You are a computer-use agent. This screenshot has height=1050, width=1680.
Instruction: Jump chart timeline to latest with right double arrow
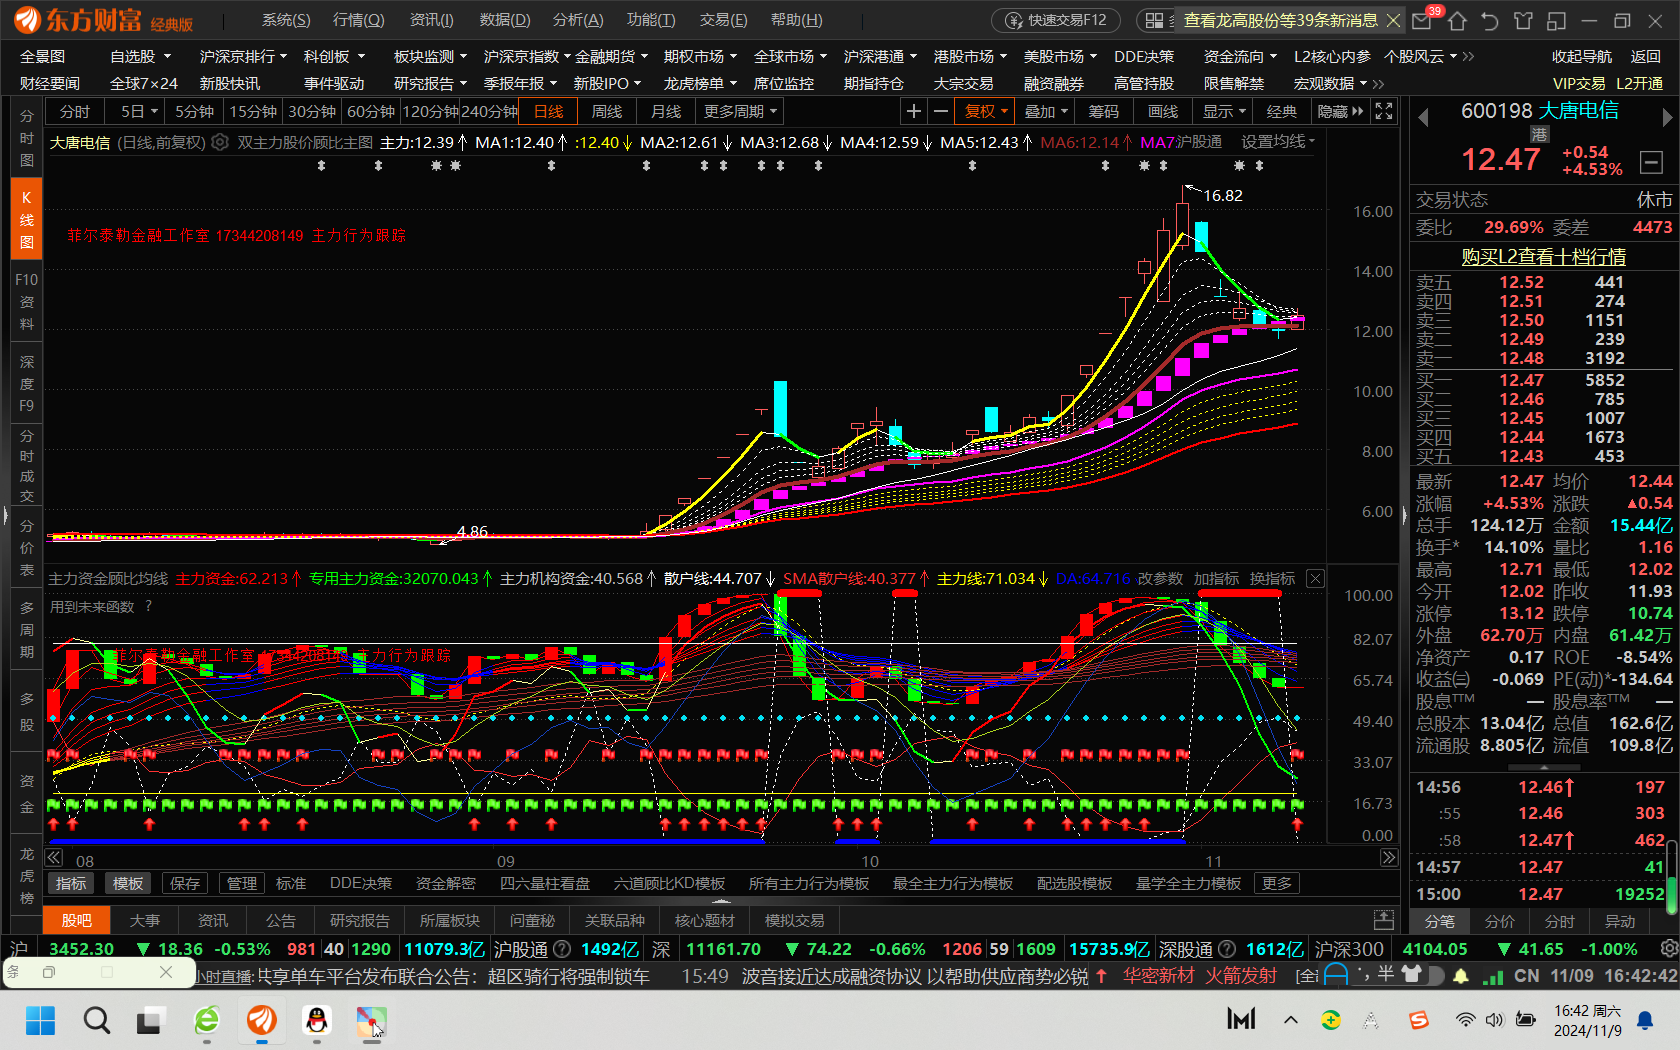(1389, 857)
